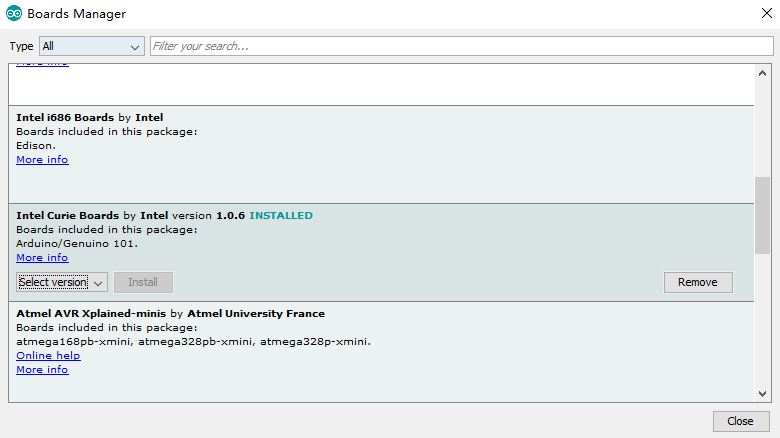Click the Arduino logo icon in title bar
780x438 pixels.
[x=14, y=13]
